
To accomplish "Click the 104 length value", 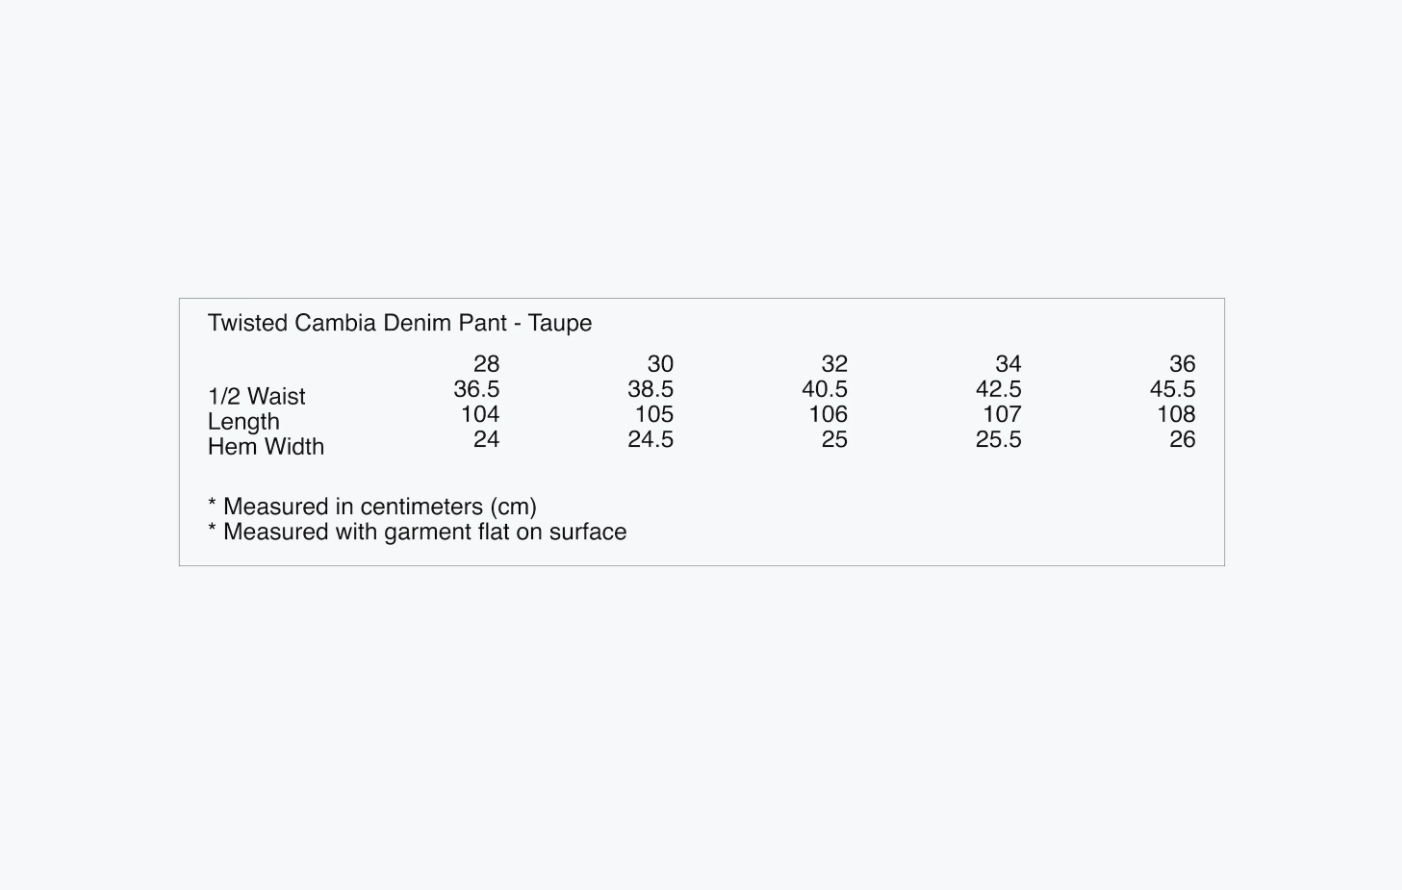I will pos(480,414).
